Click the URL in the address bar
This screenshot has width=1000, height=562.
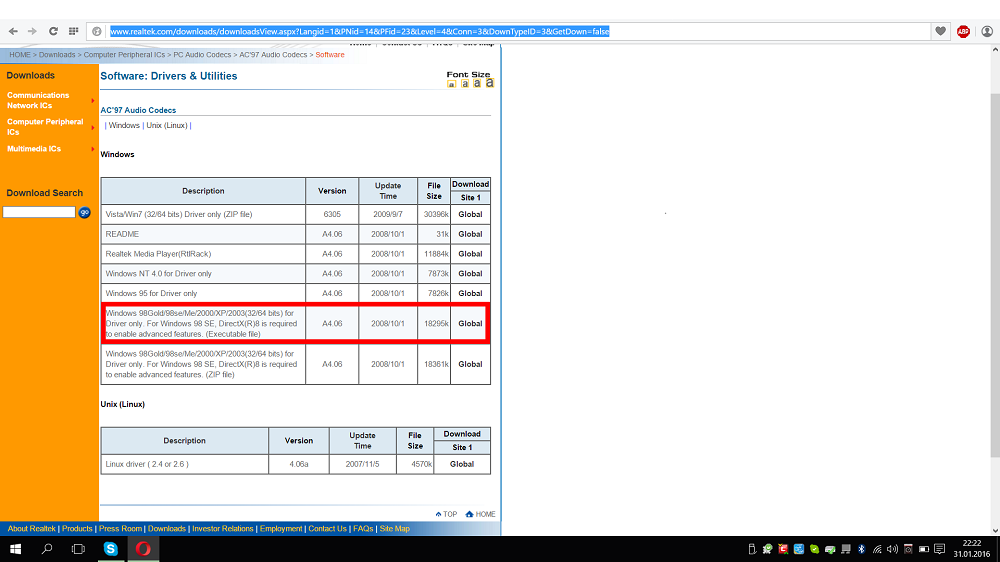click(x=360, y=31)
